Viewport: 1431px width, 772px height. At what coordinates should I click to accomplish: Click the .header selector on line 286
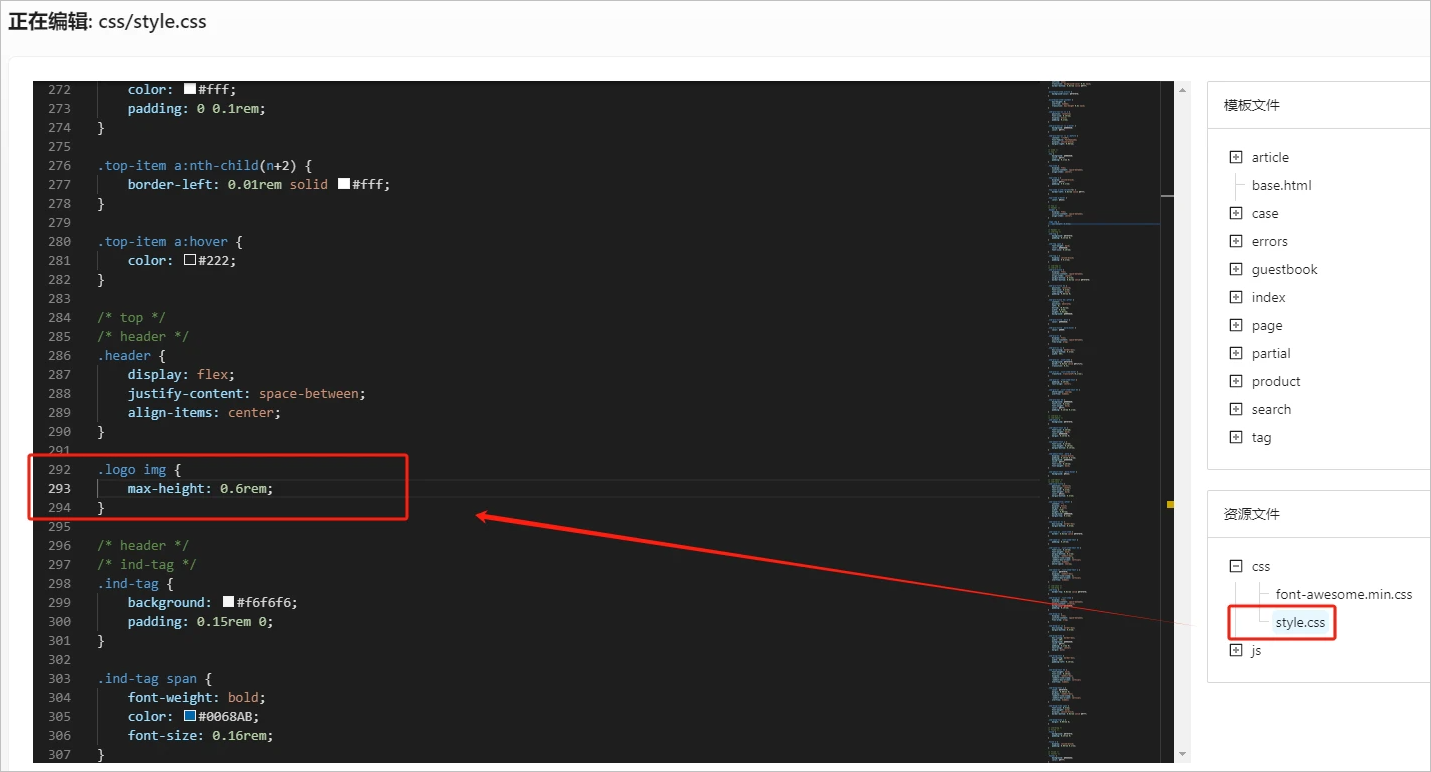(x=124, y=355)
